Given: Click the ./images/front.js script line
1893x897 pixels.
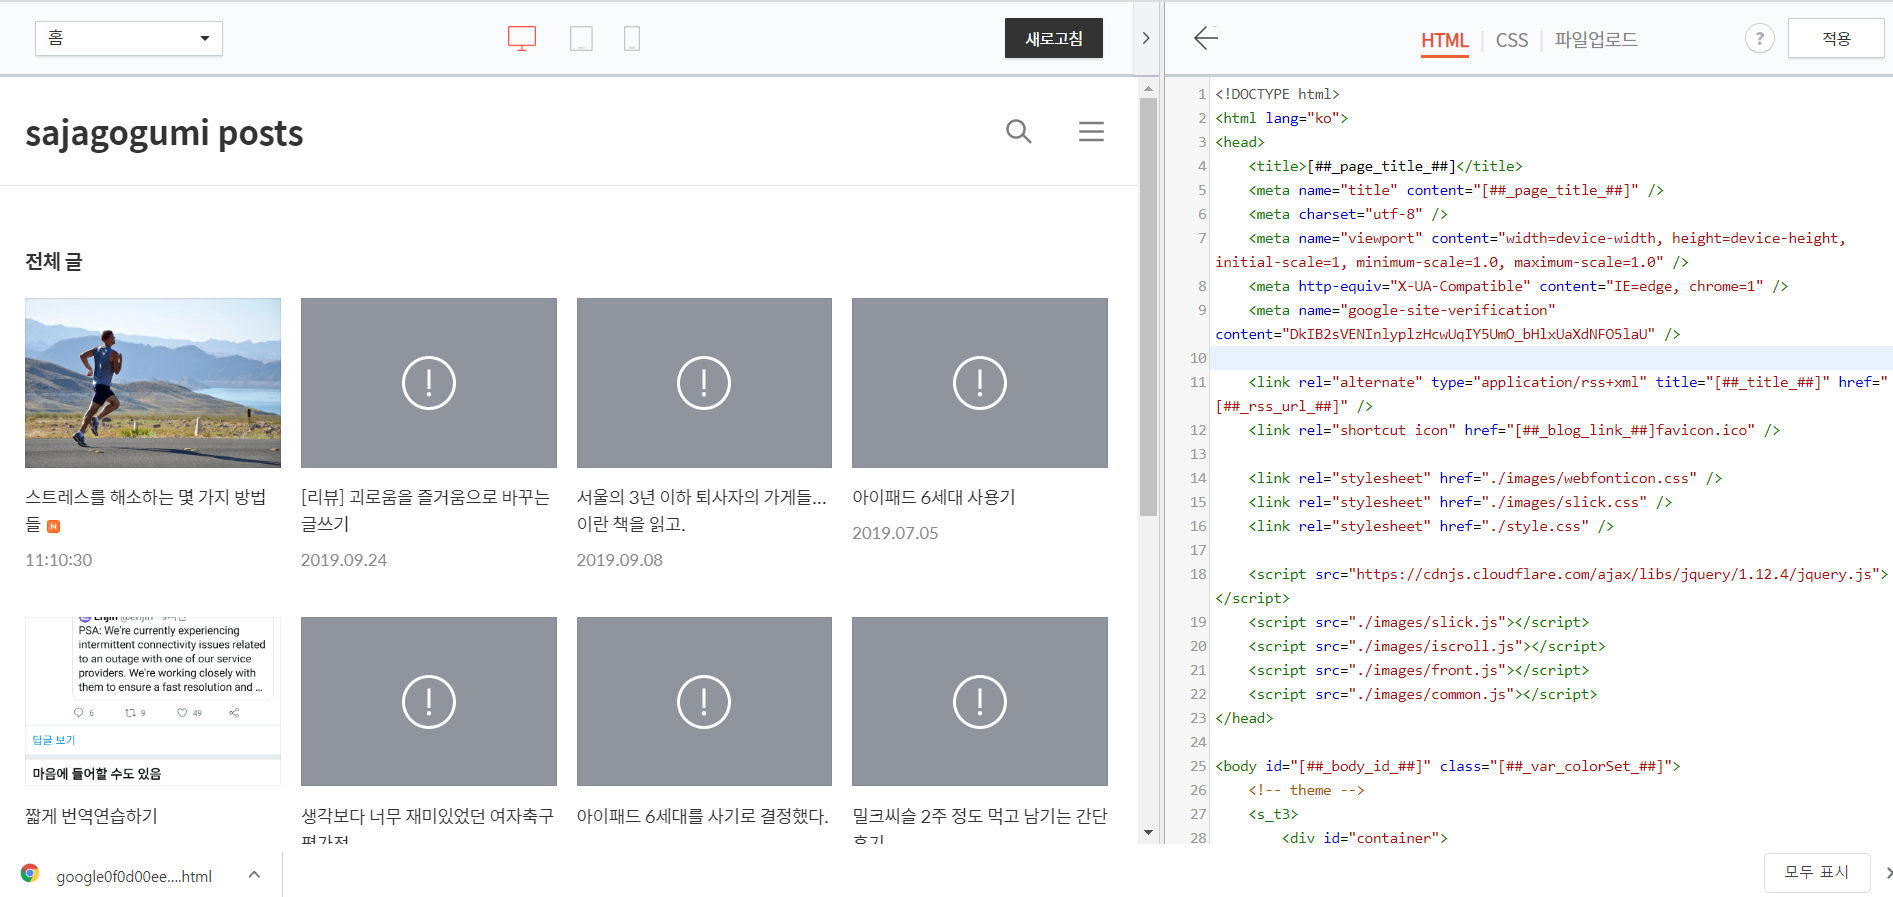Looking at the screenshot, I should [1418, 670].
